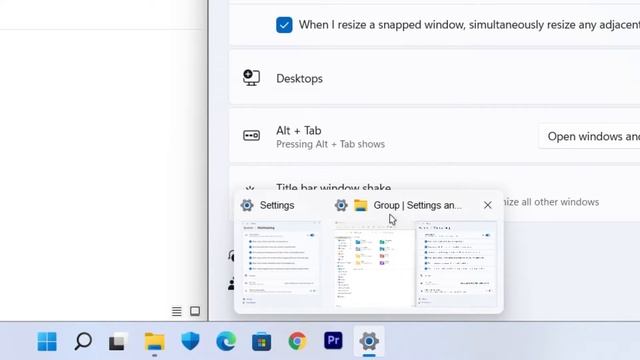640x360 pixels.
Task: Open the Alt + Tab dropdown
Action: [x=589, y=137]
